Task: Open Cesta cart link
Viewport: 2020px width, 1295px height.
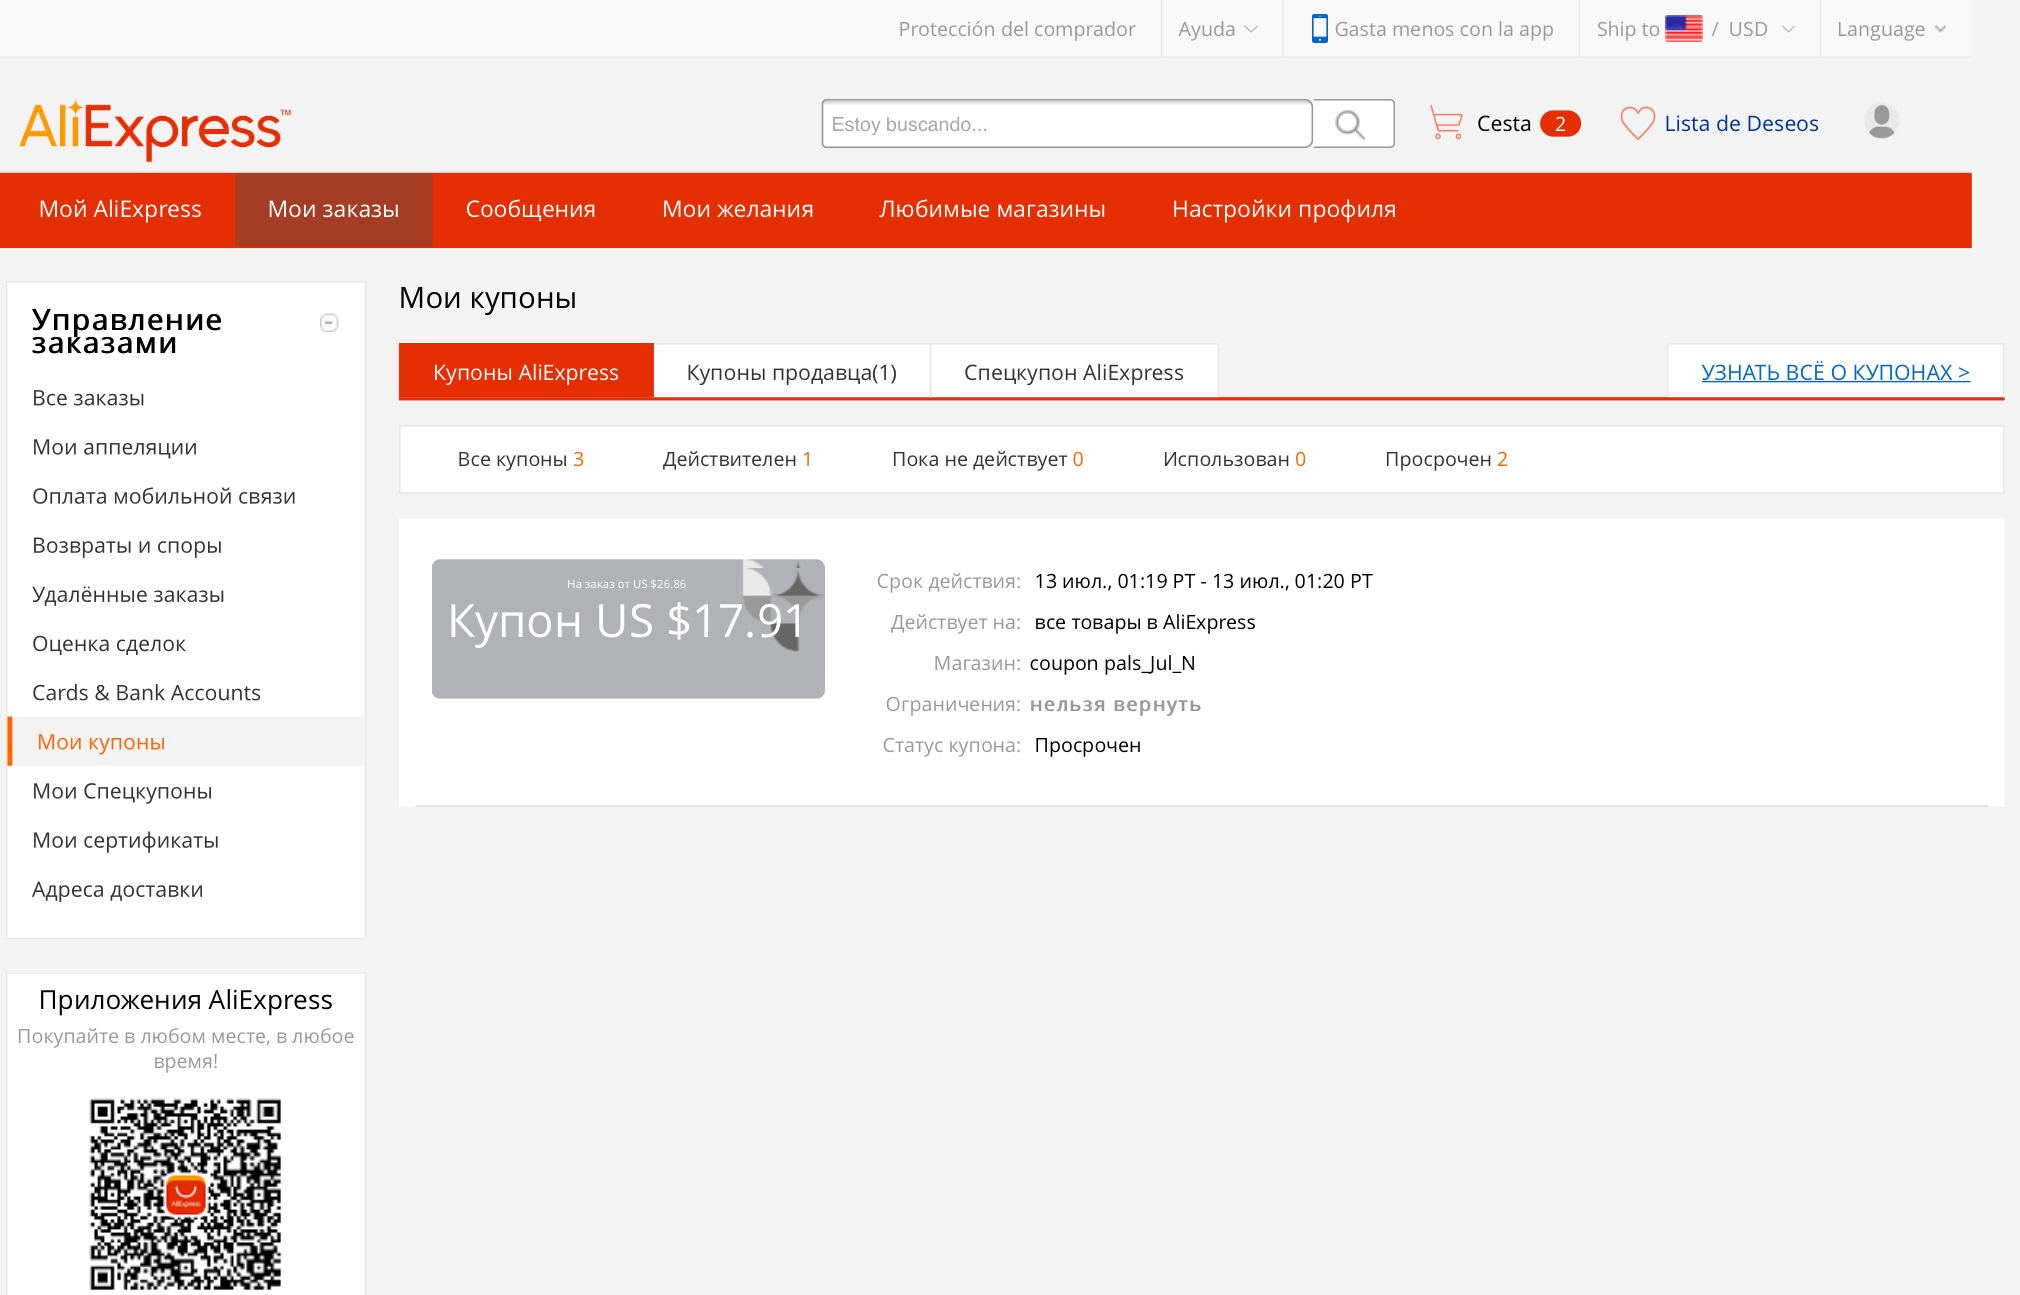Action: click(1503, 124)
